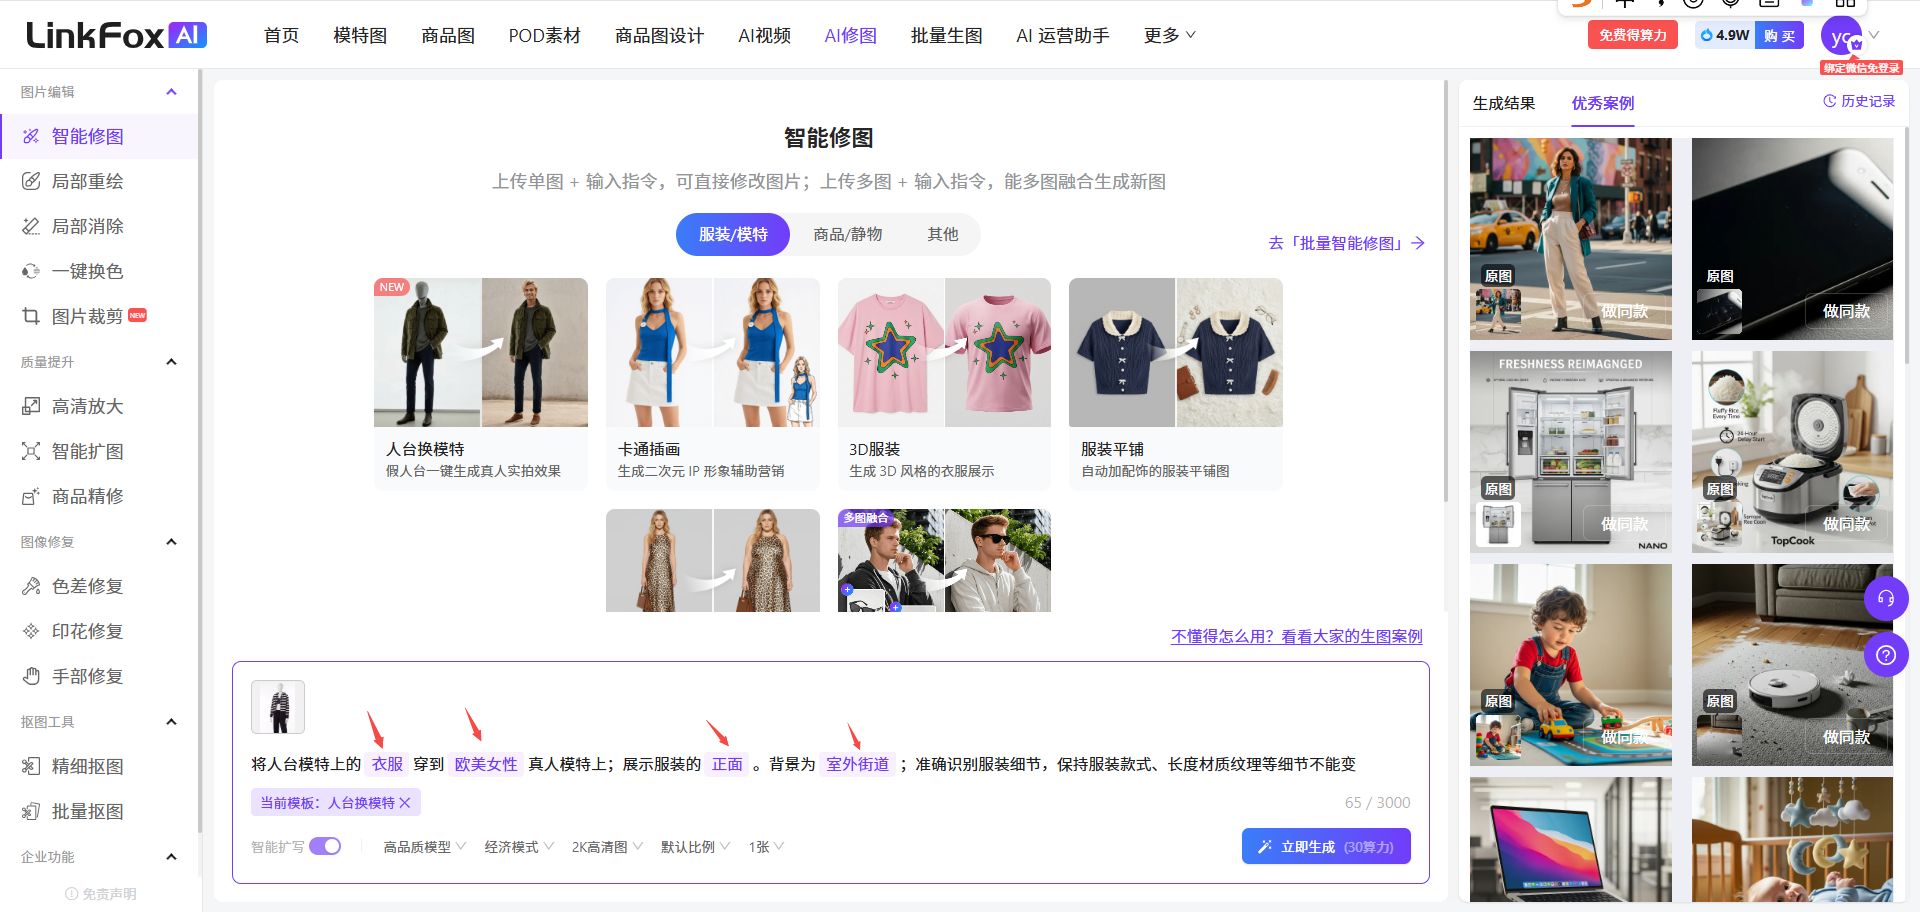Image resolution: width=1920 pixels, height=912 pixels.
Task: Remove the 人台换模特 template tag
Action: click(405, 803)
